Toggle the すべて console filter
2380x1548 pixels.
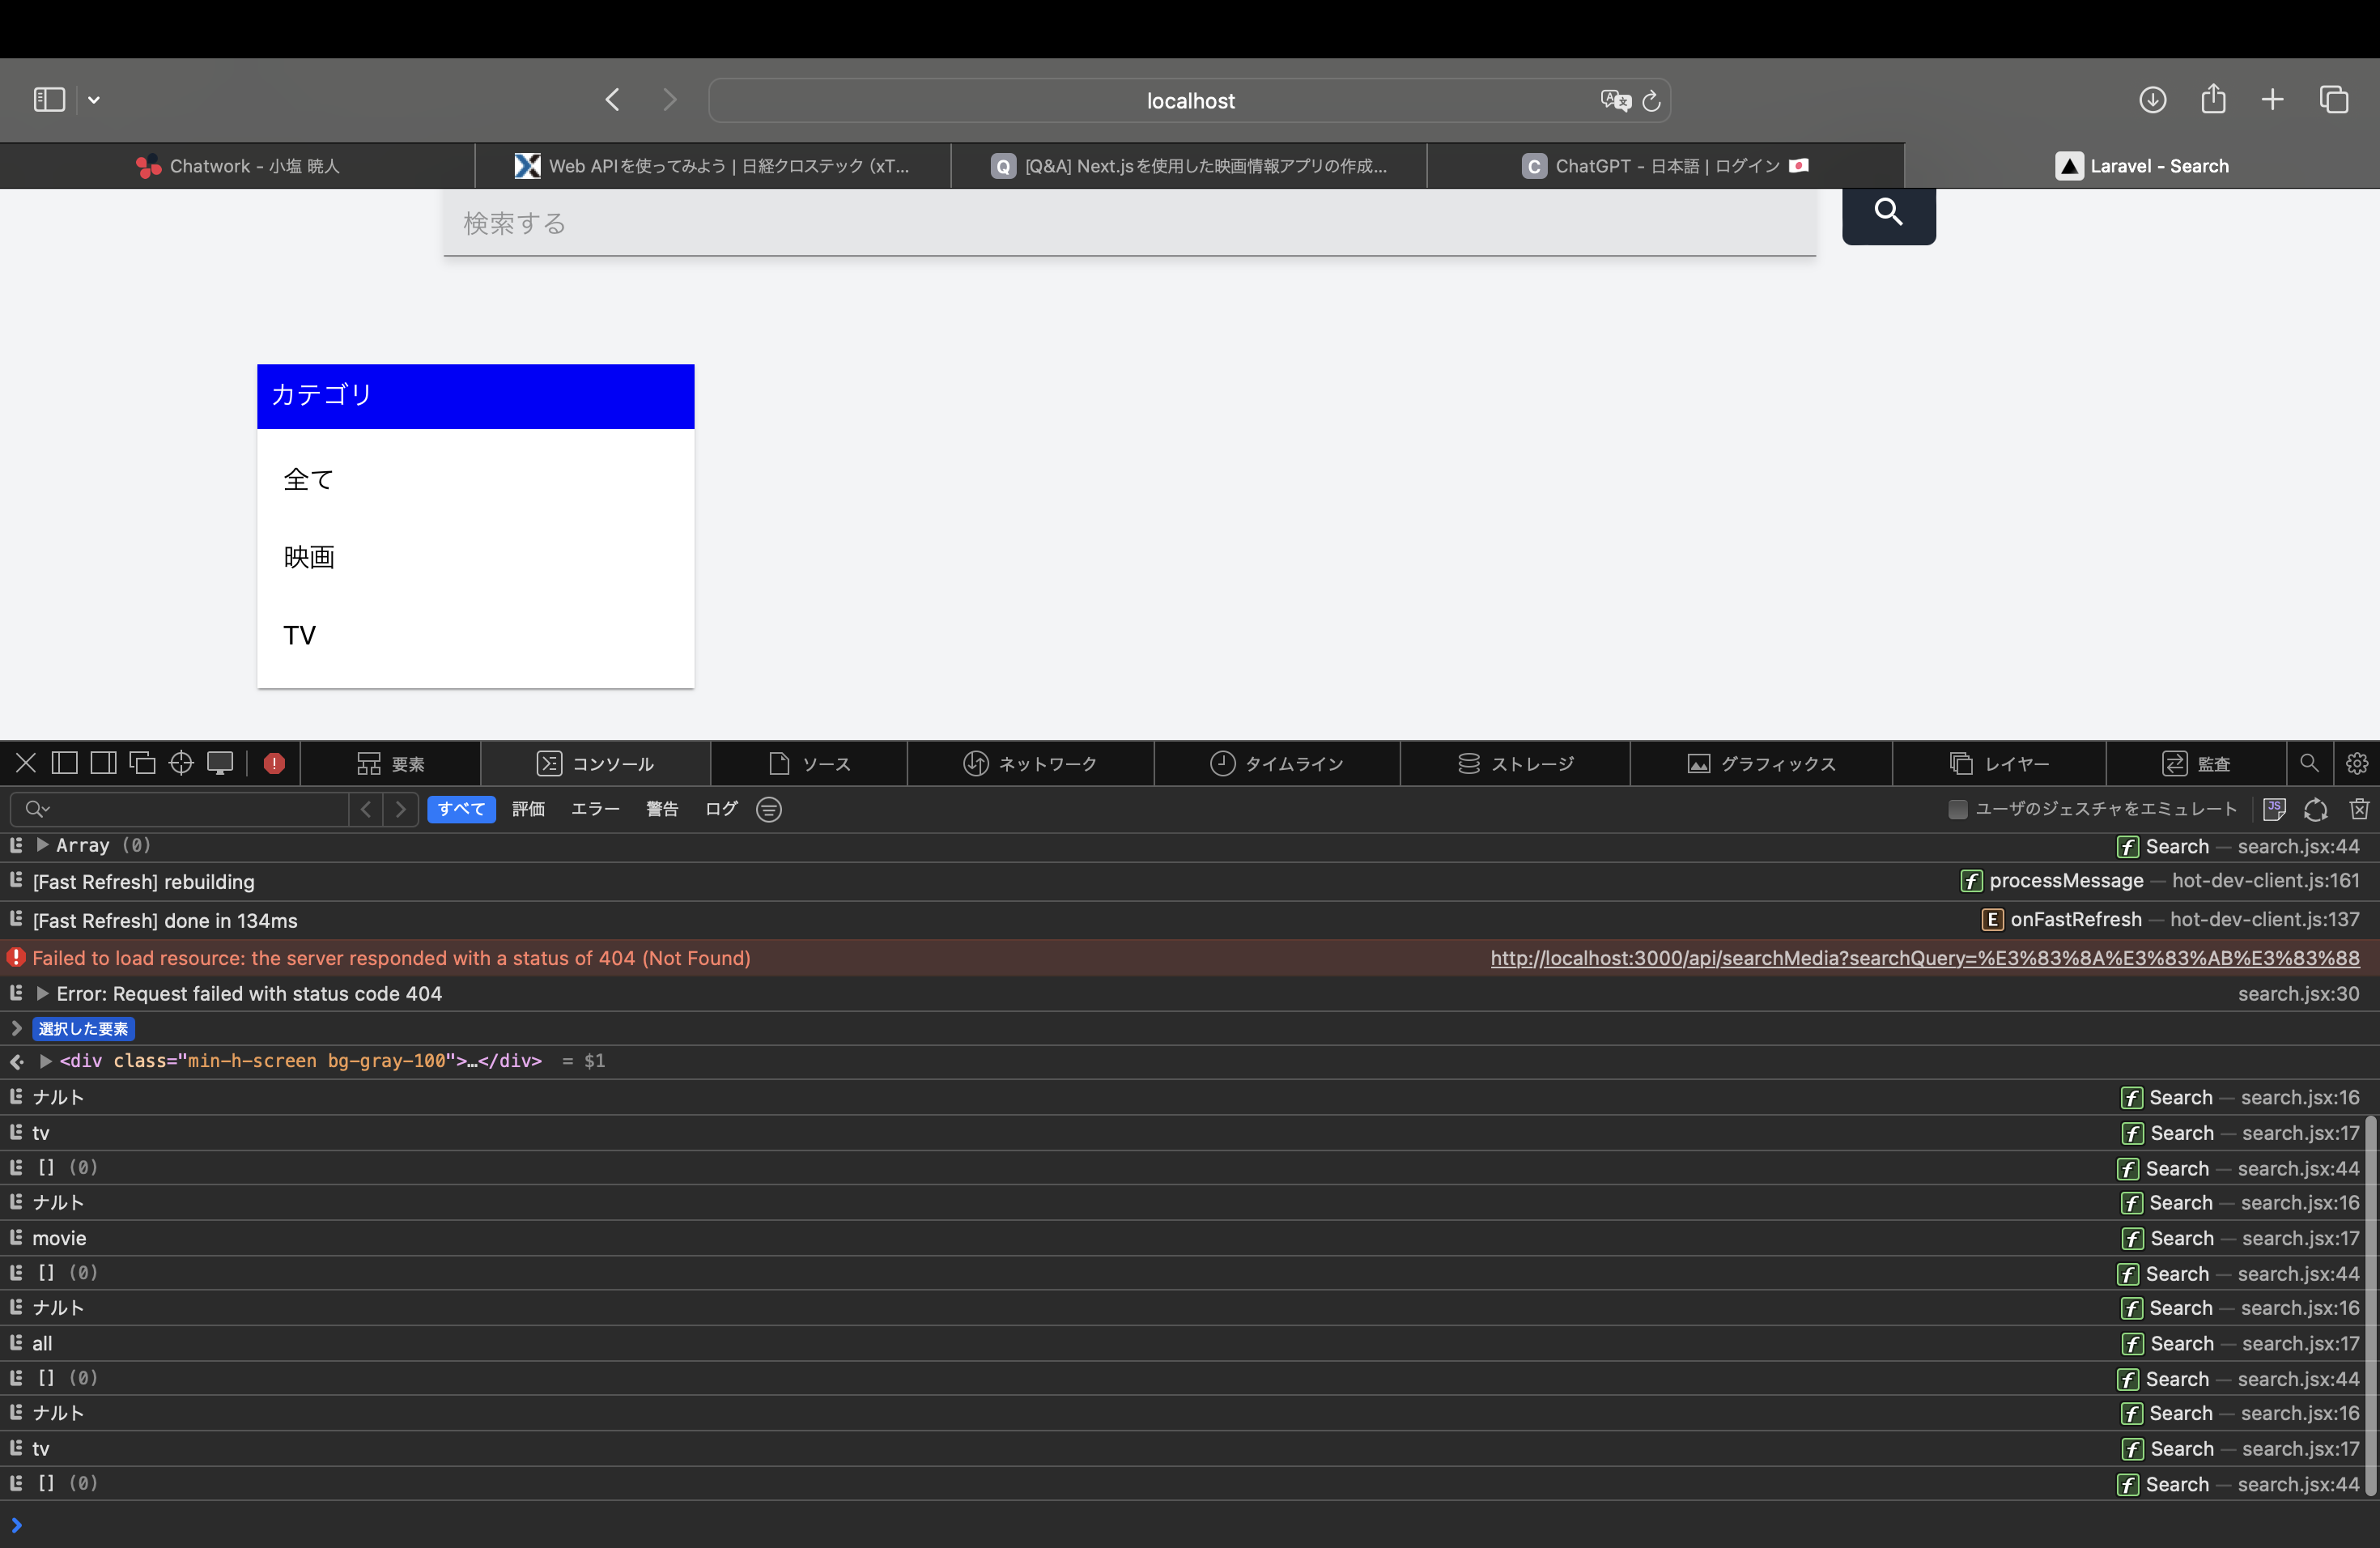pos(461,809)
